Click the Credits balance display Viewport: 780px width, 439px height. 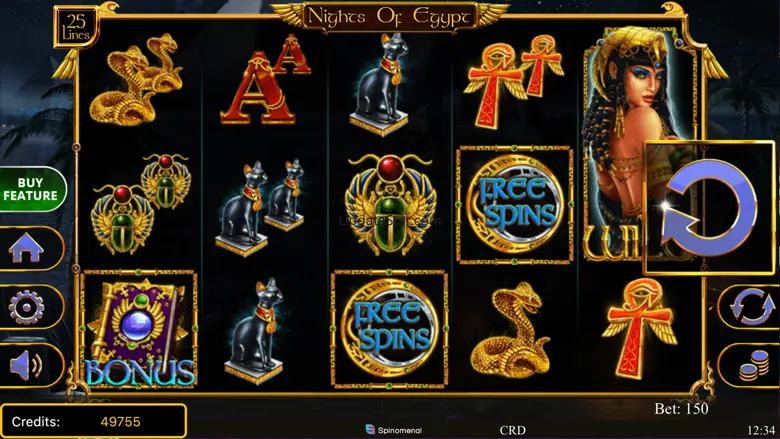(94, 422)
